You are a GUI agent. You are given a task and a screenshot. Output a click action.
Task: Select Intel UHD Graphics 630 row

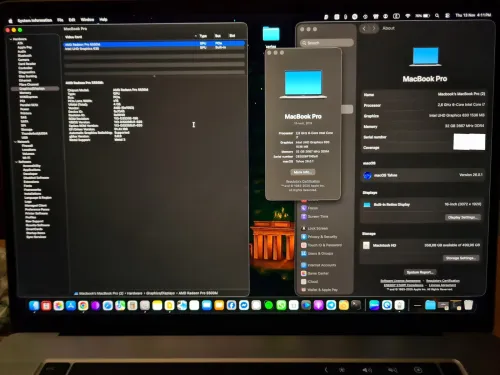pyautogui.click(x=155, y=48)
